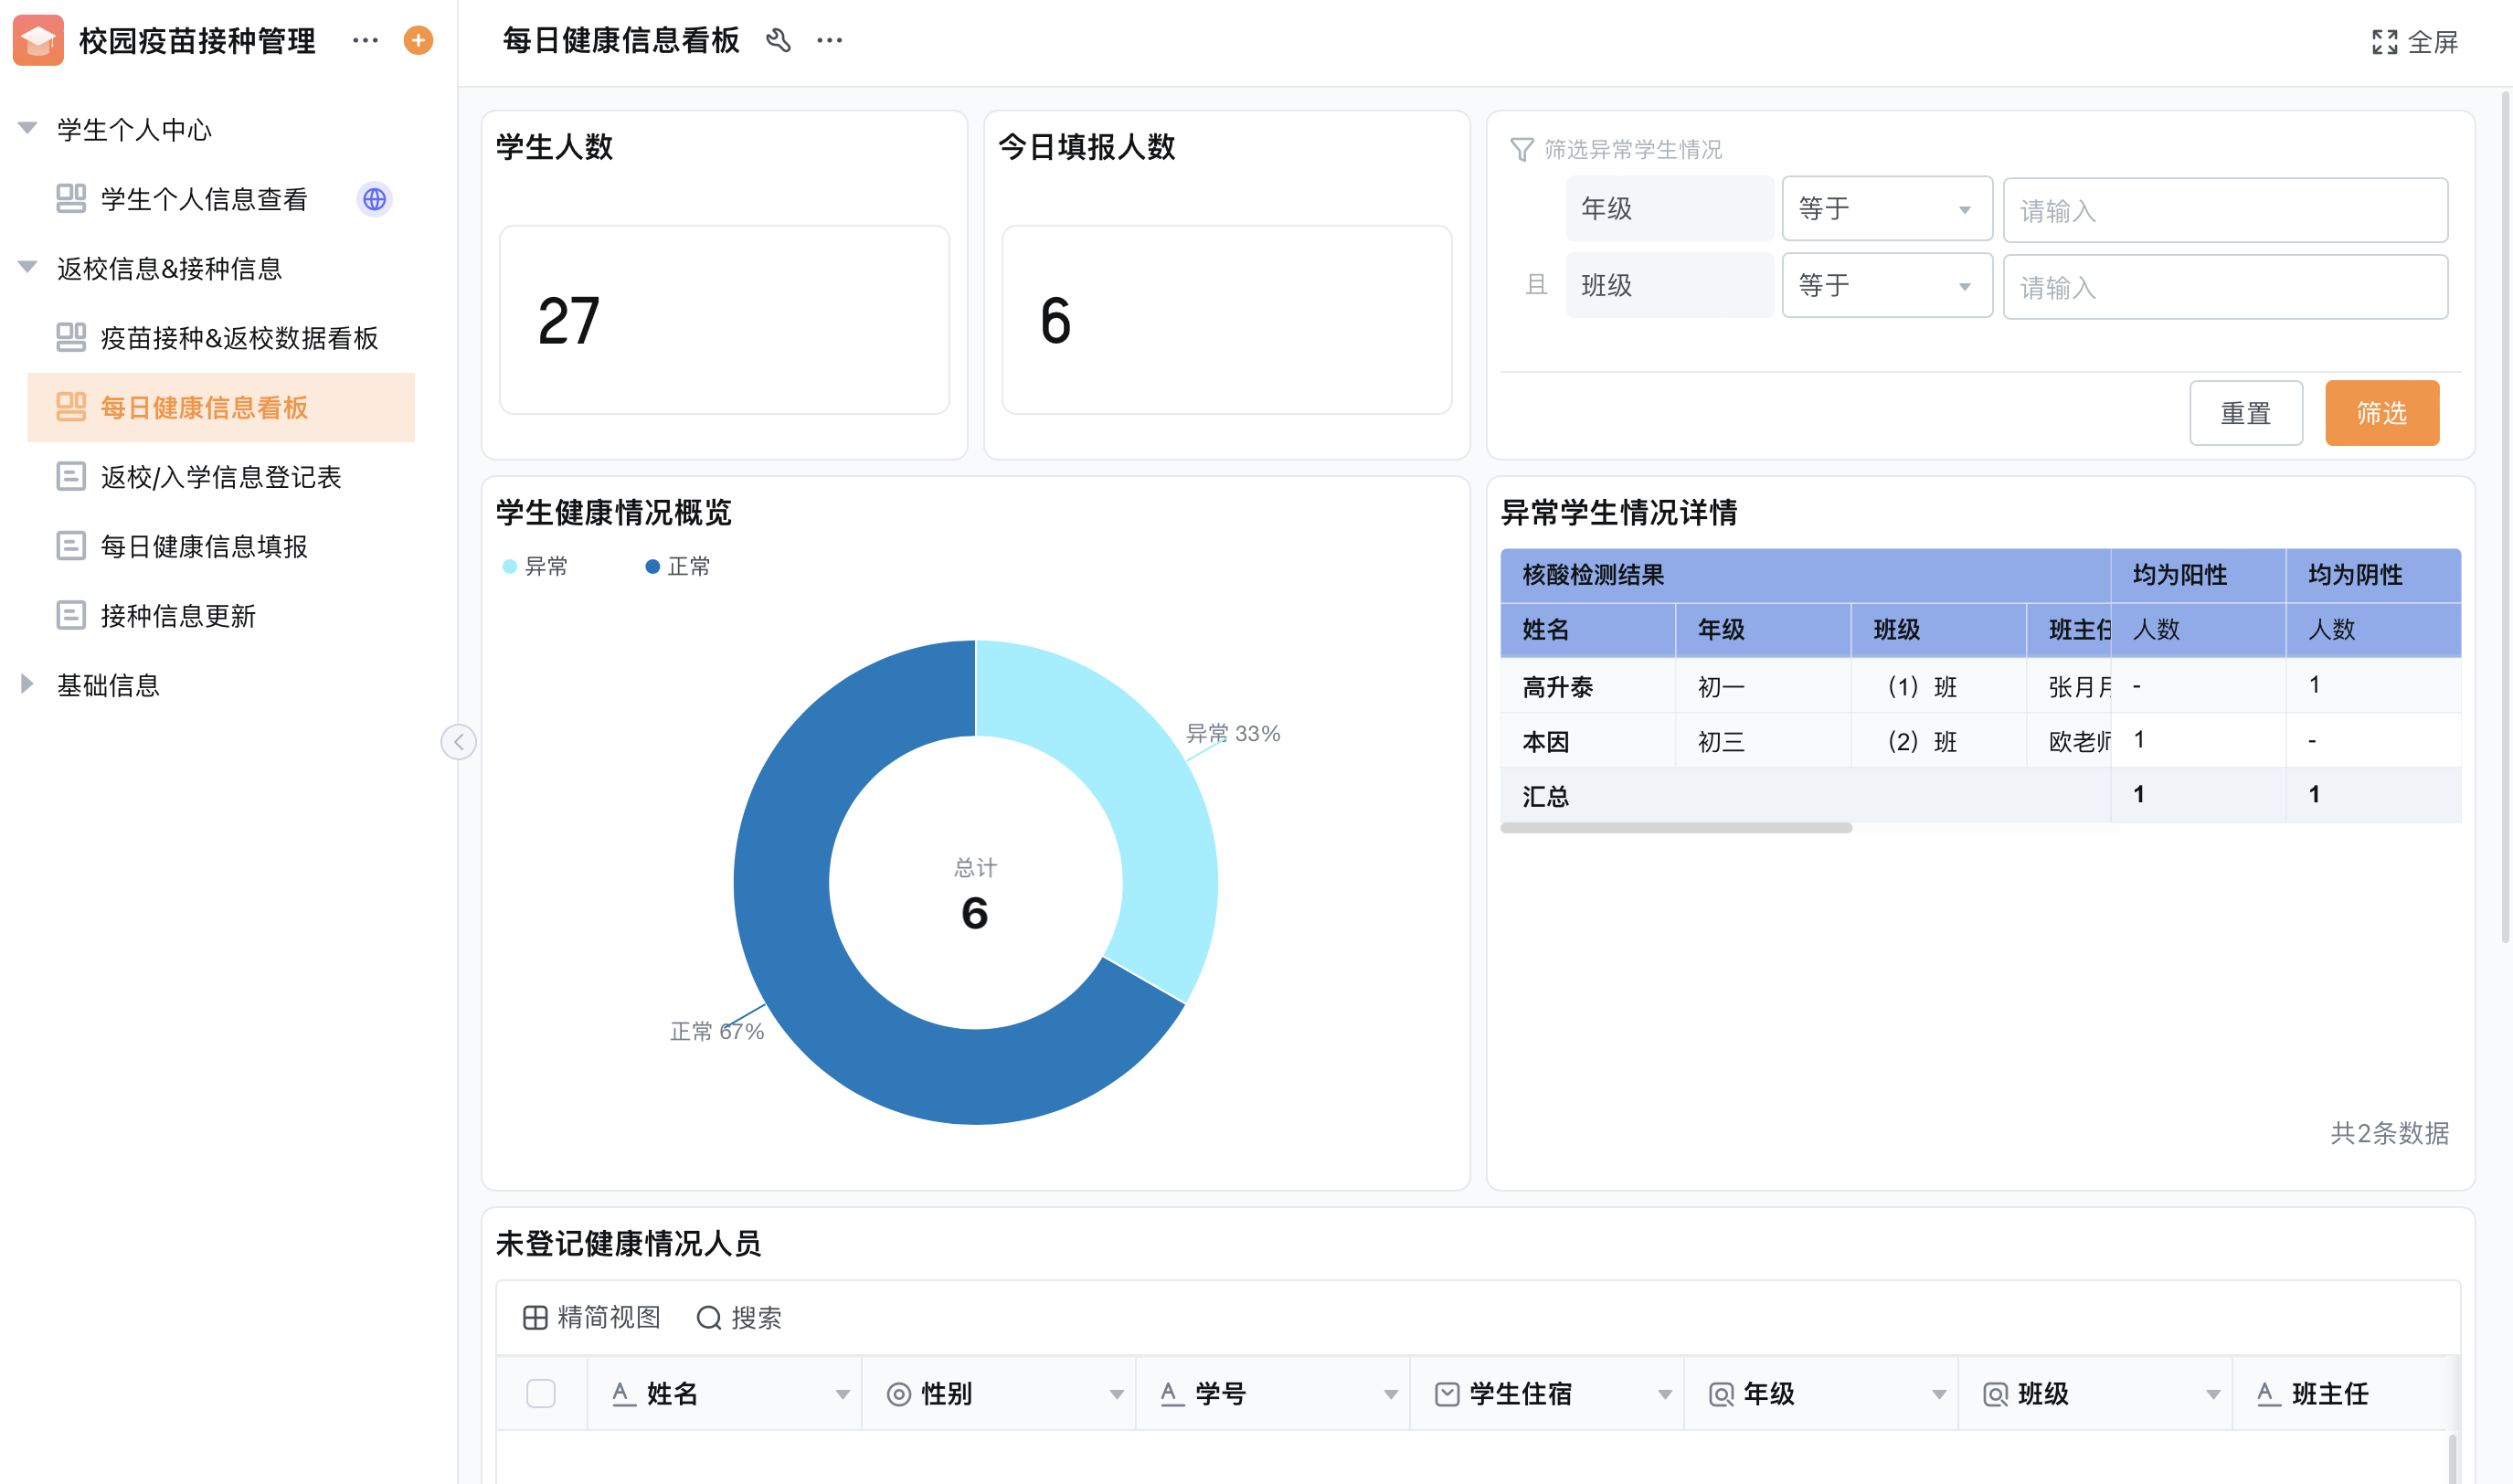Screen dimensions: 2513x1484
Task: Click the 今日填报人数 value card showing 6
Action: [x=1227, y=320]
